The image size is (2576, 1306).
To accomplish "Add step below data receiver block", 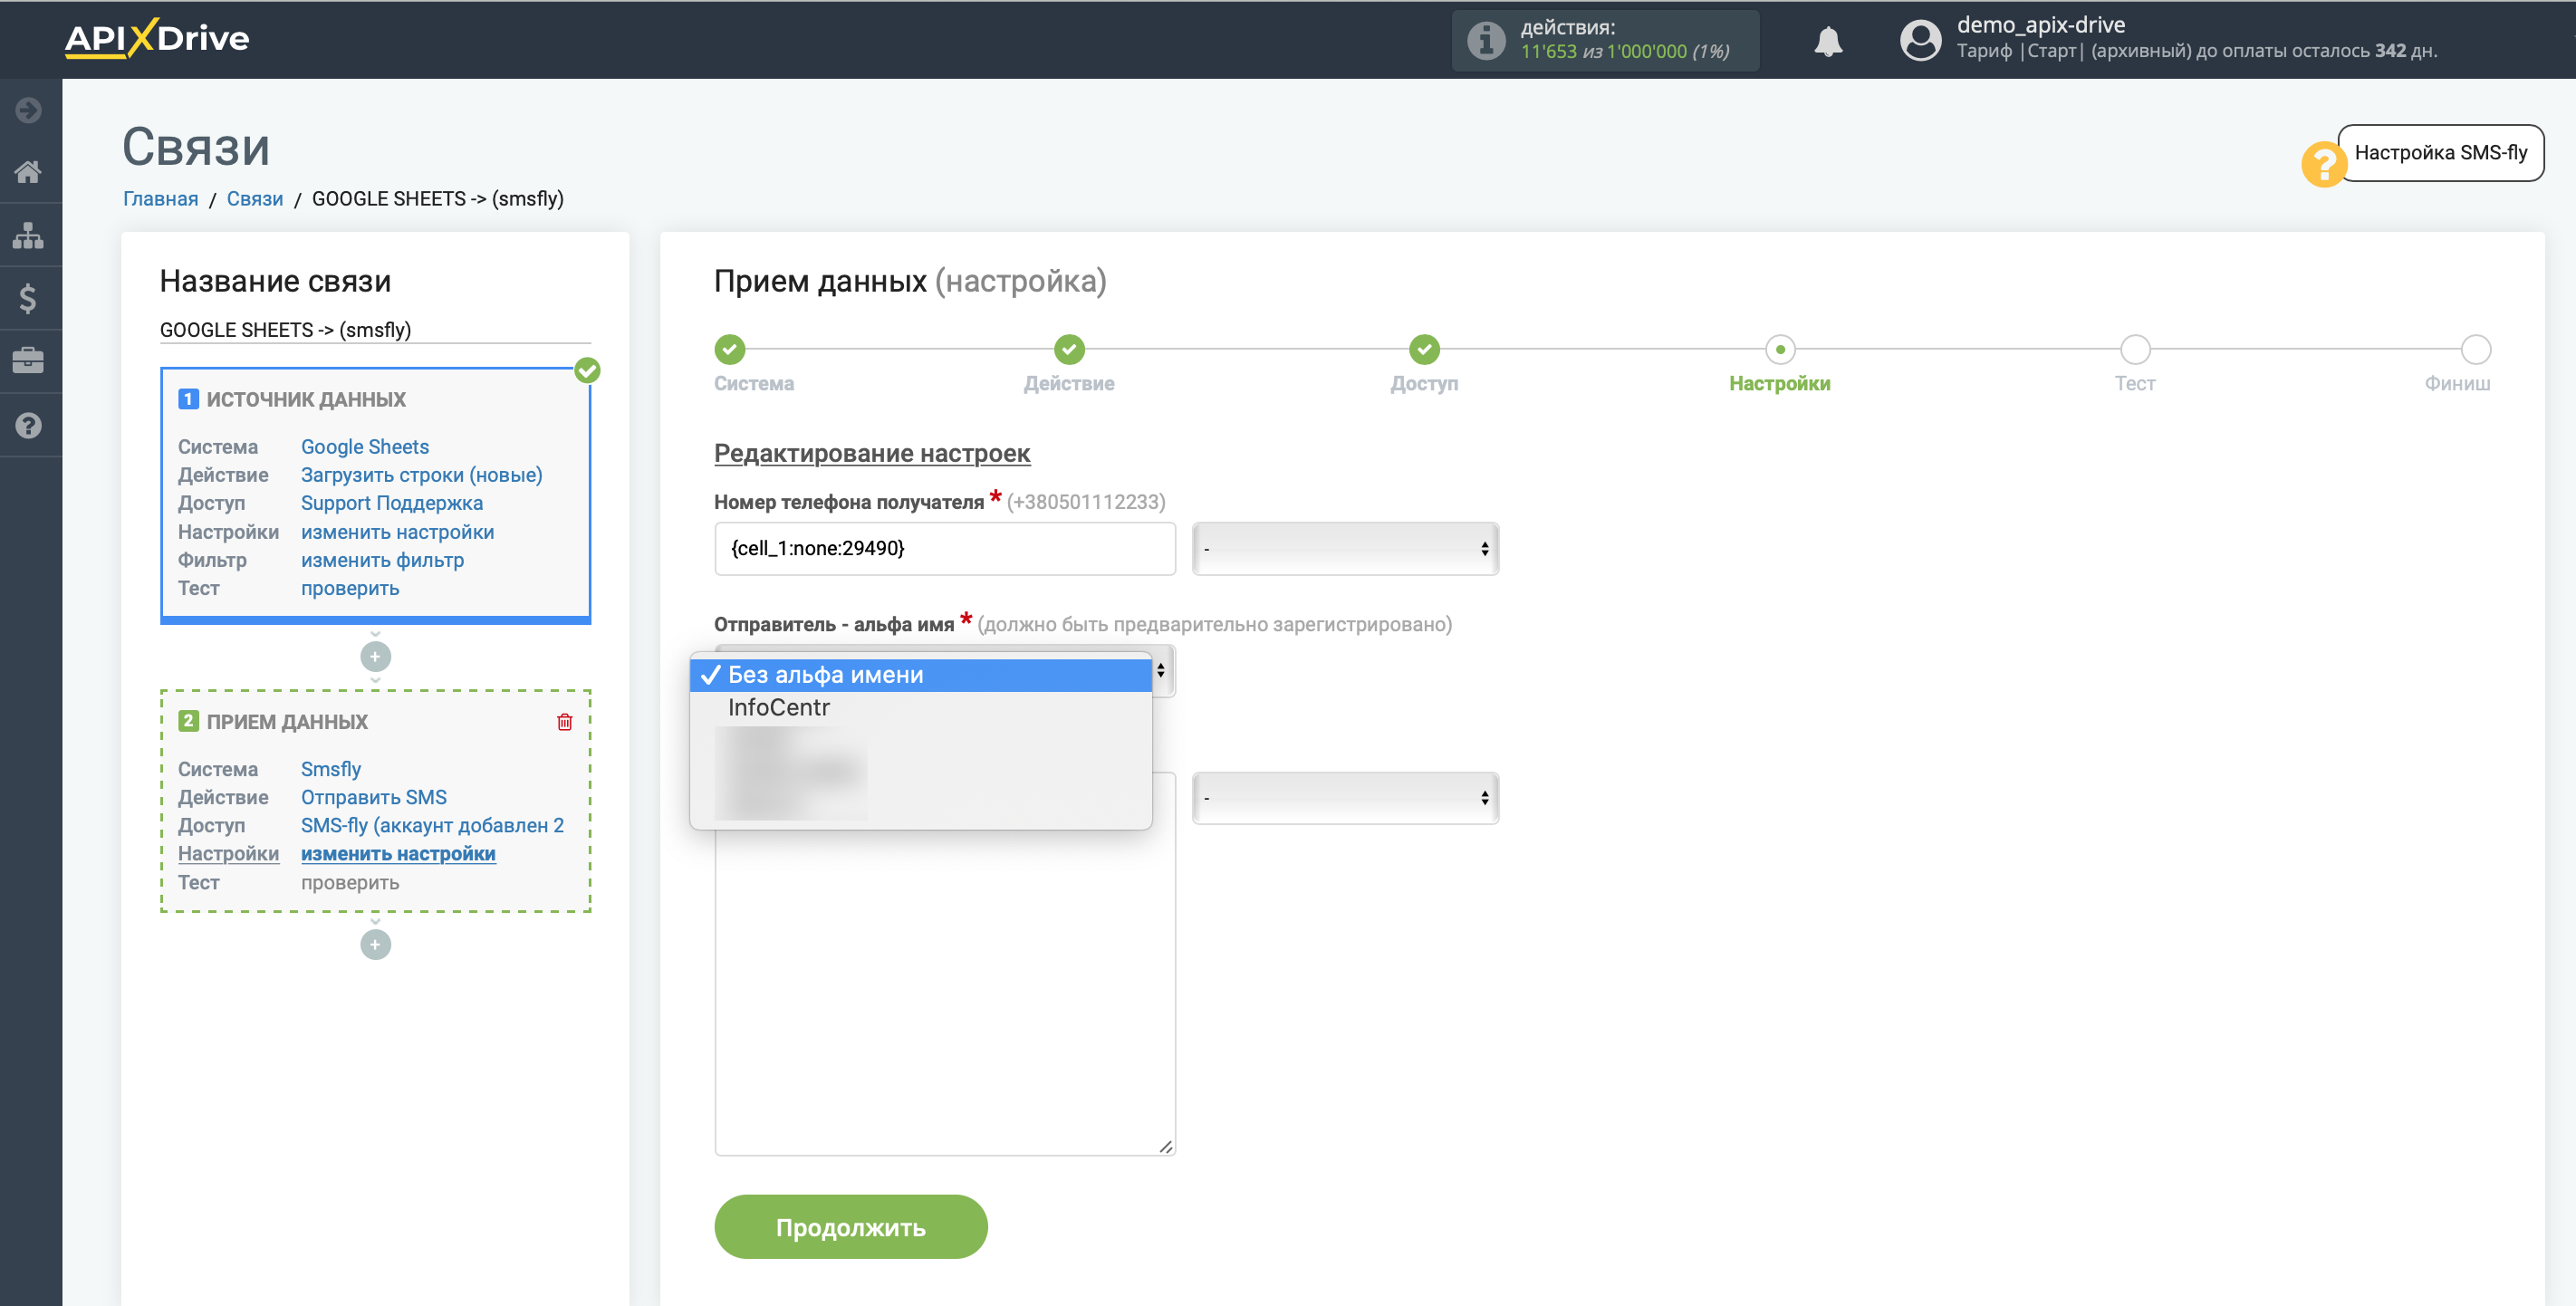I will pos(375,945).
